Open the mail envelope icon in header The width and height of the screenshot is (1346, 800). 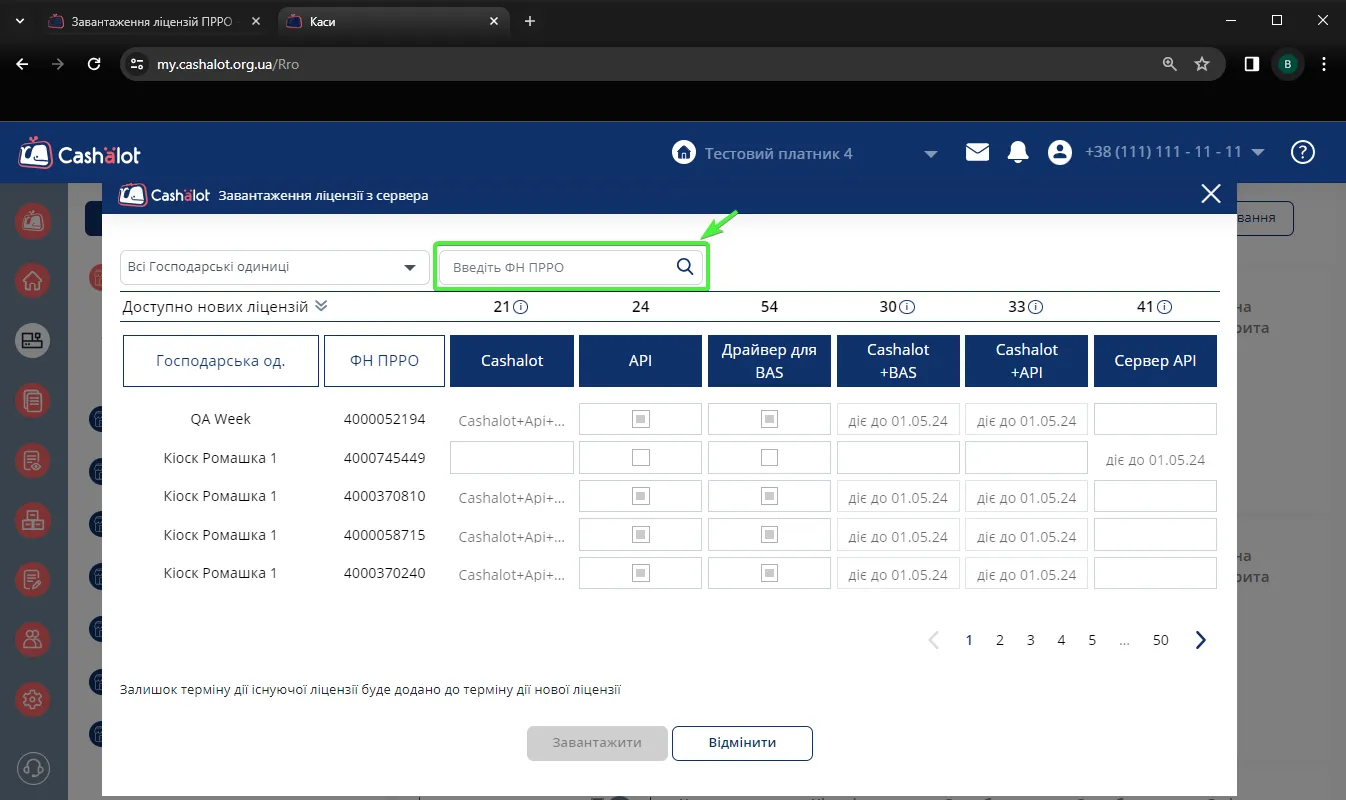click(977, 152)
